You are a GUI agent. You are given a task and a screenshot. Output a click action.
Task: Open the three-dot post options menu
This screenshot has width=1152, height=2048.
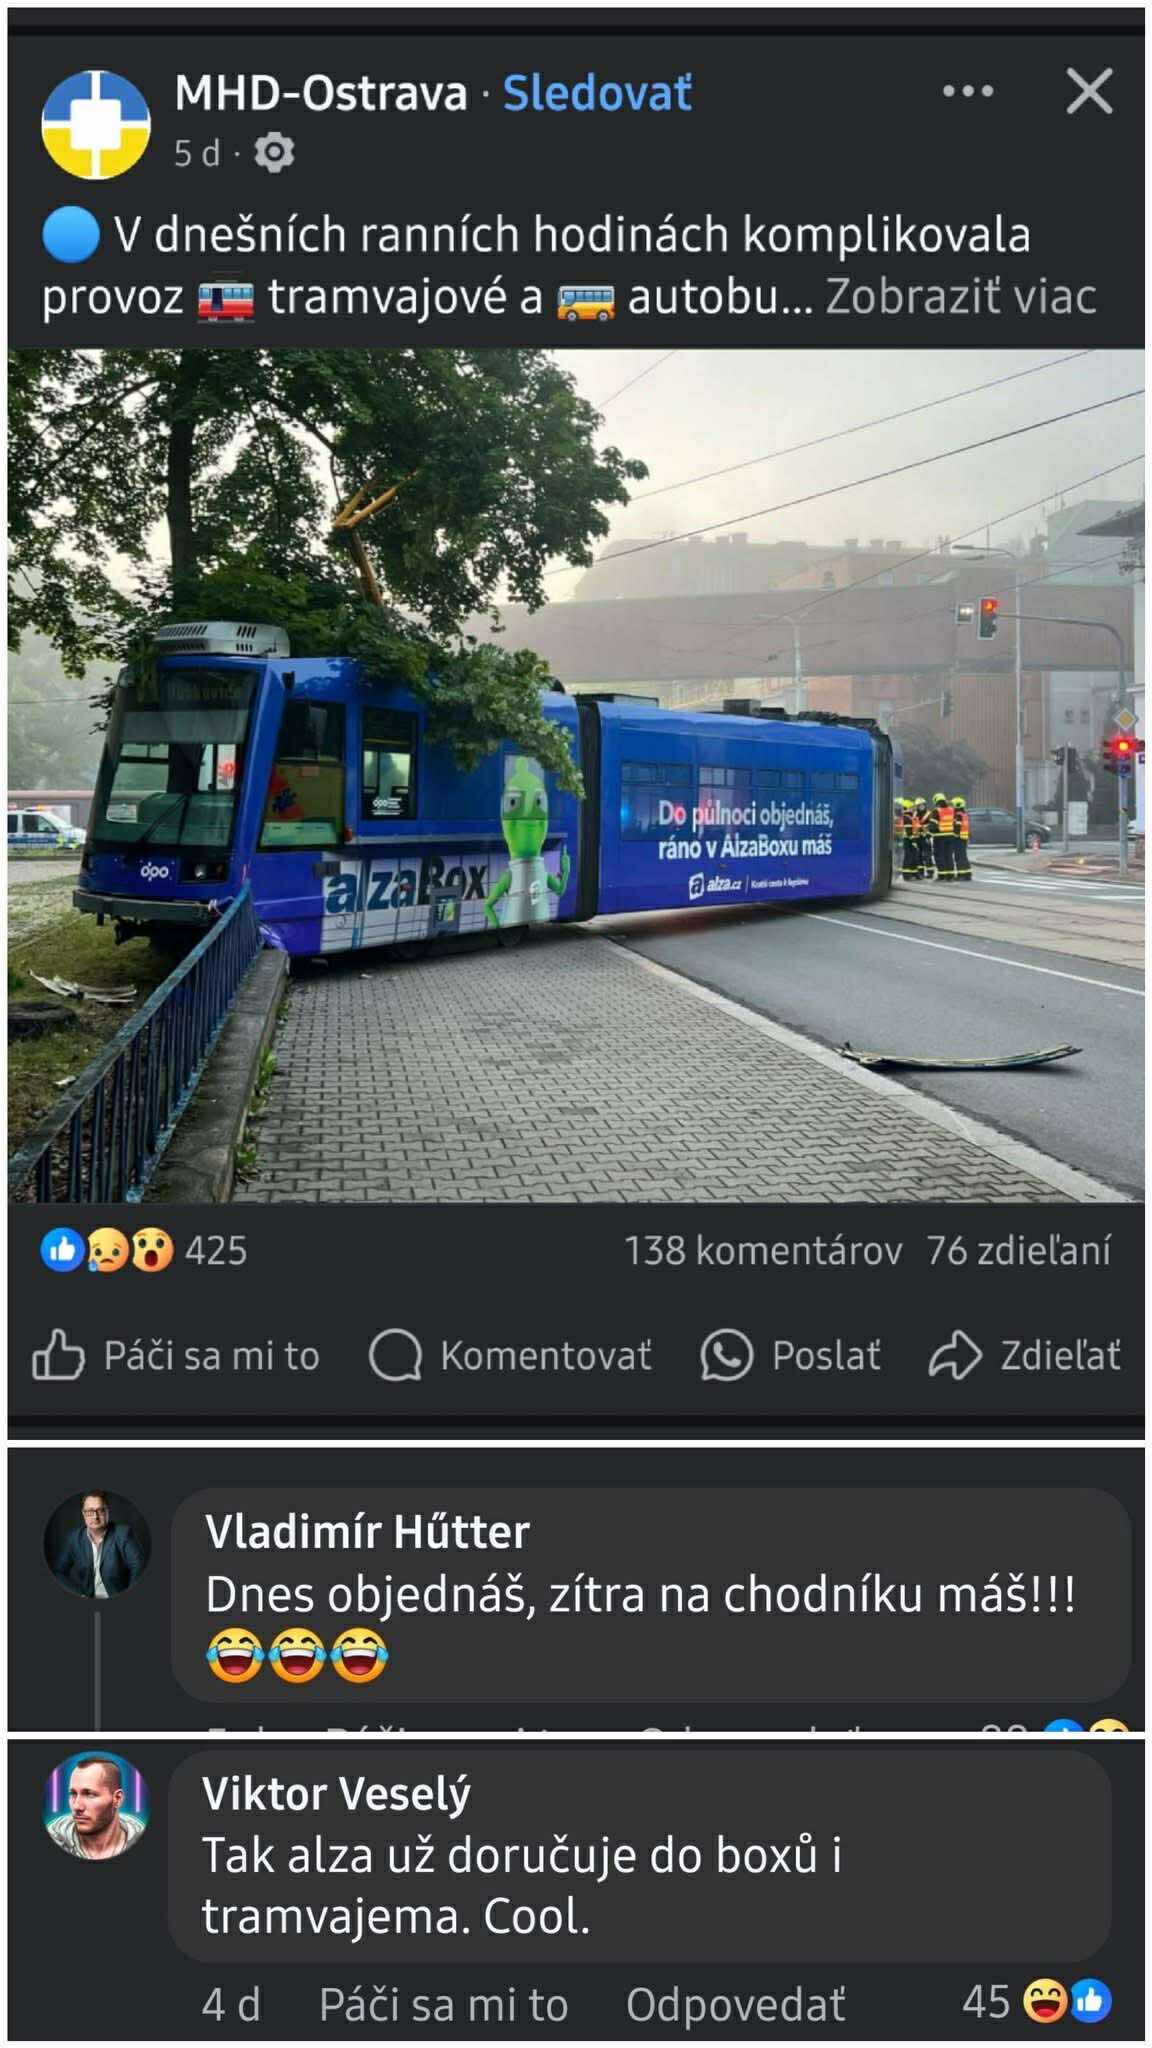[967, 92]
